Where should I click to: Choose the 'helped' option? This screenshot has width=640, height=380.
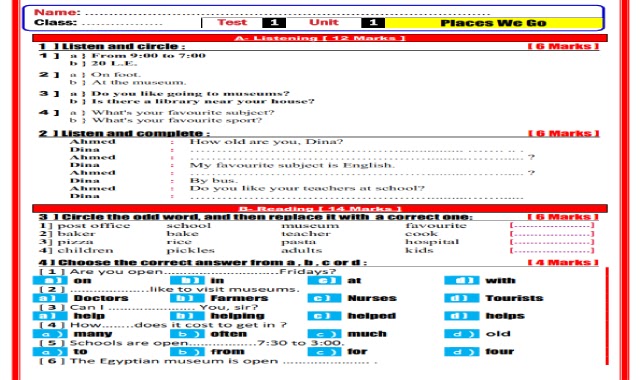tap(371, 316)
